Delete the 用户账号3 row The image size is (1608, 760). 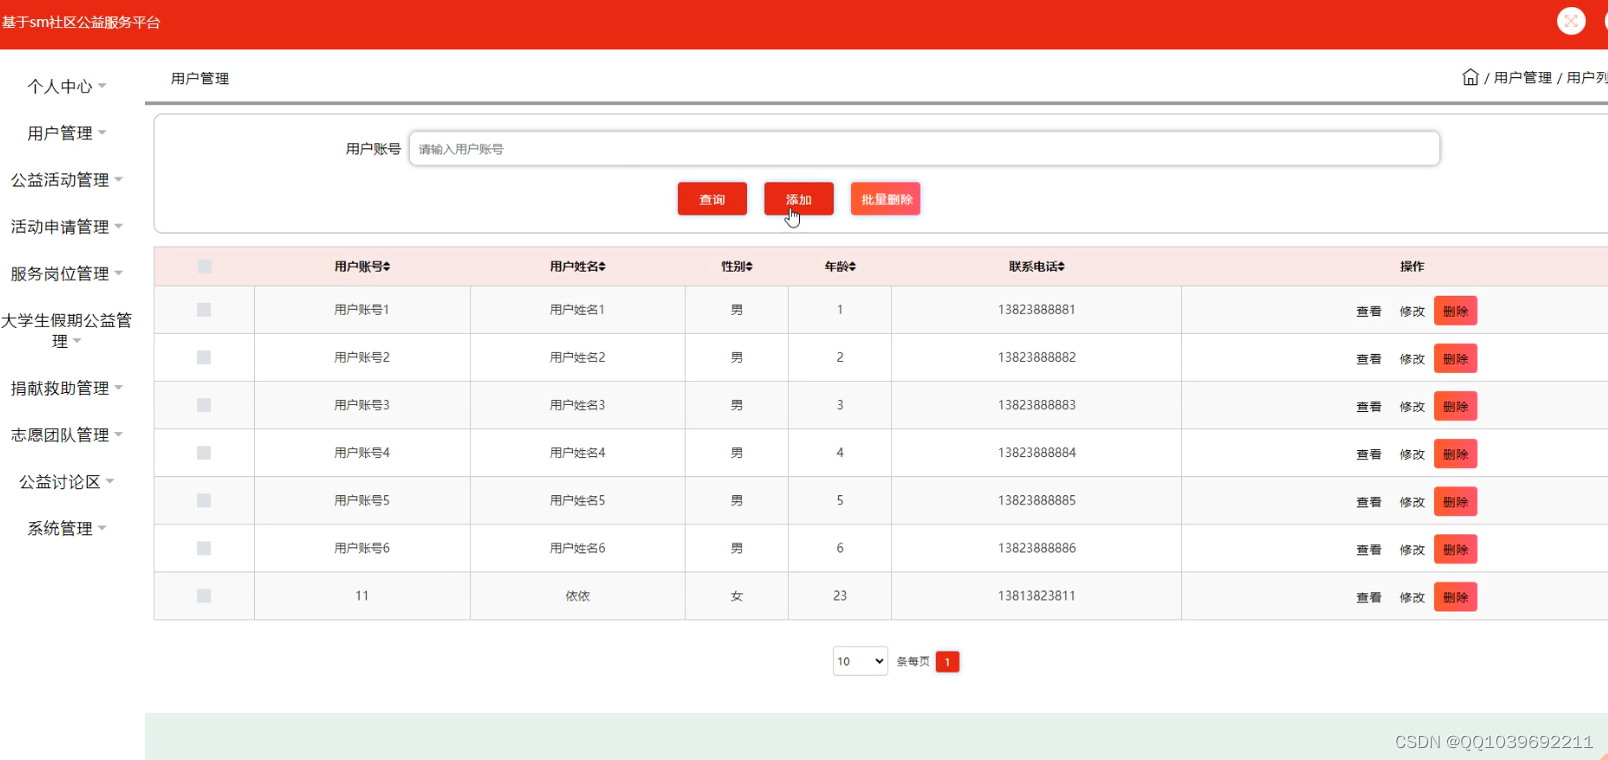tap(1455, 406)
